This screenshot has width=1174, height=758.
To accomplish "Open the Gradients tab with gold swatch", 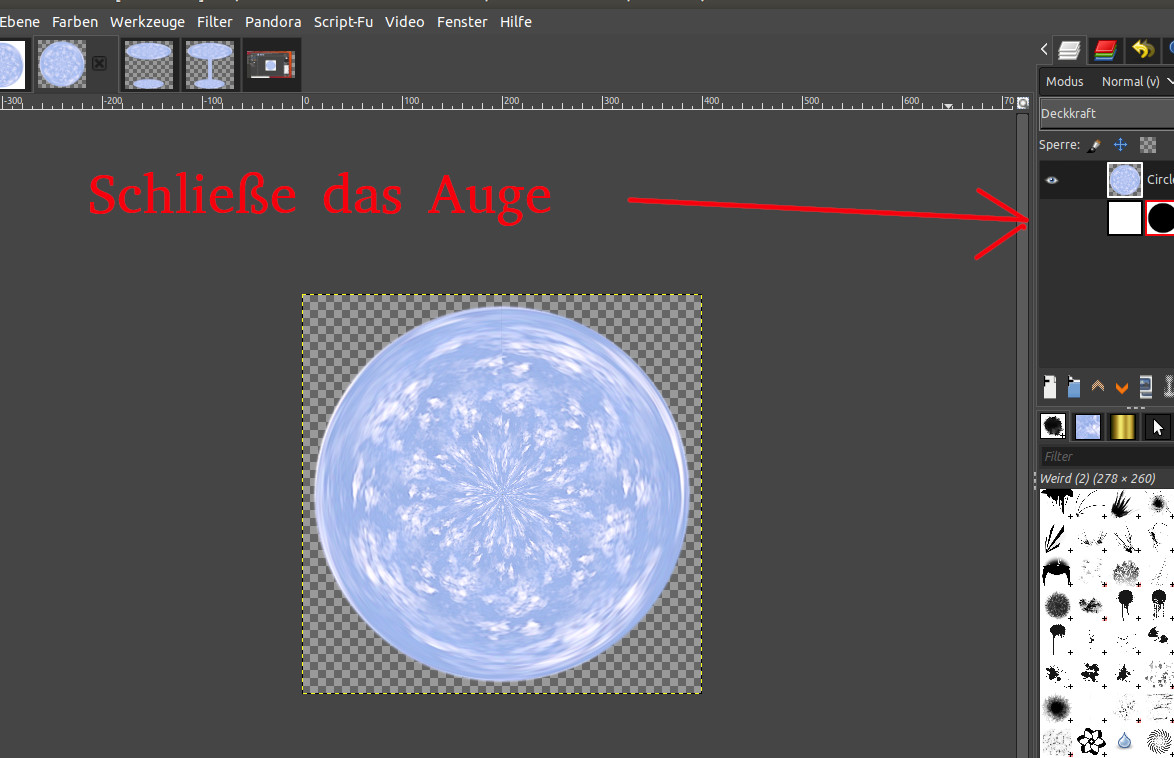I will point(1122,427).
